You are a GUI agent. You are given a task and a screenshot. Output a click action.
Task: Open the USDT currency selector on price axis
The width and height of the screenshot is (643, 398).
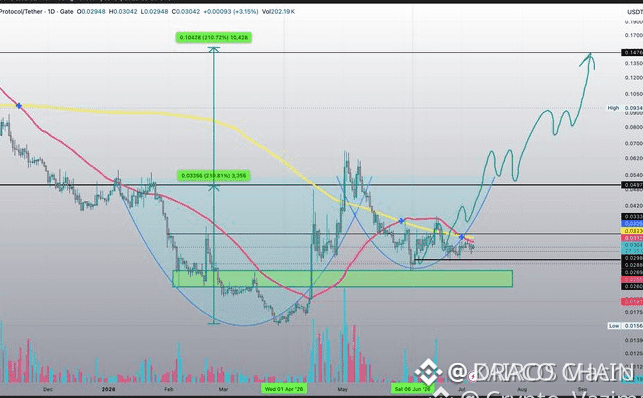634,12
